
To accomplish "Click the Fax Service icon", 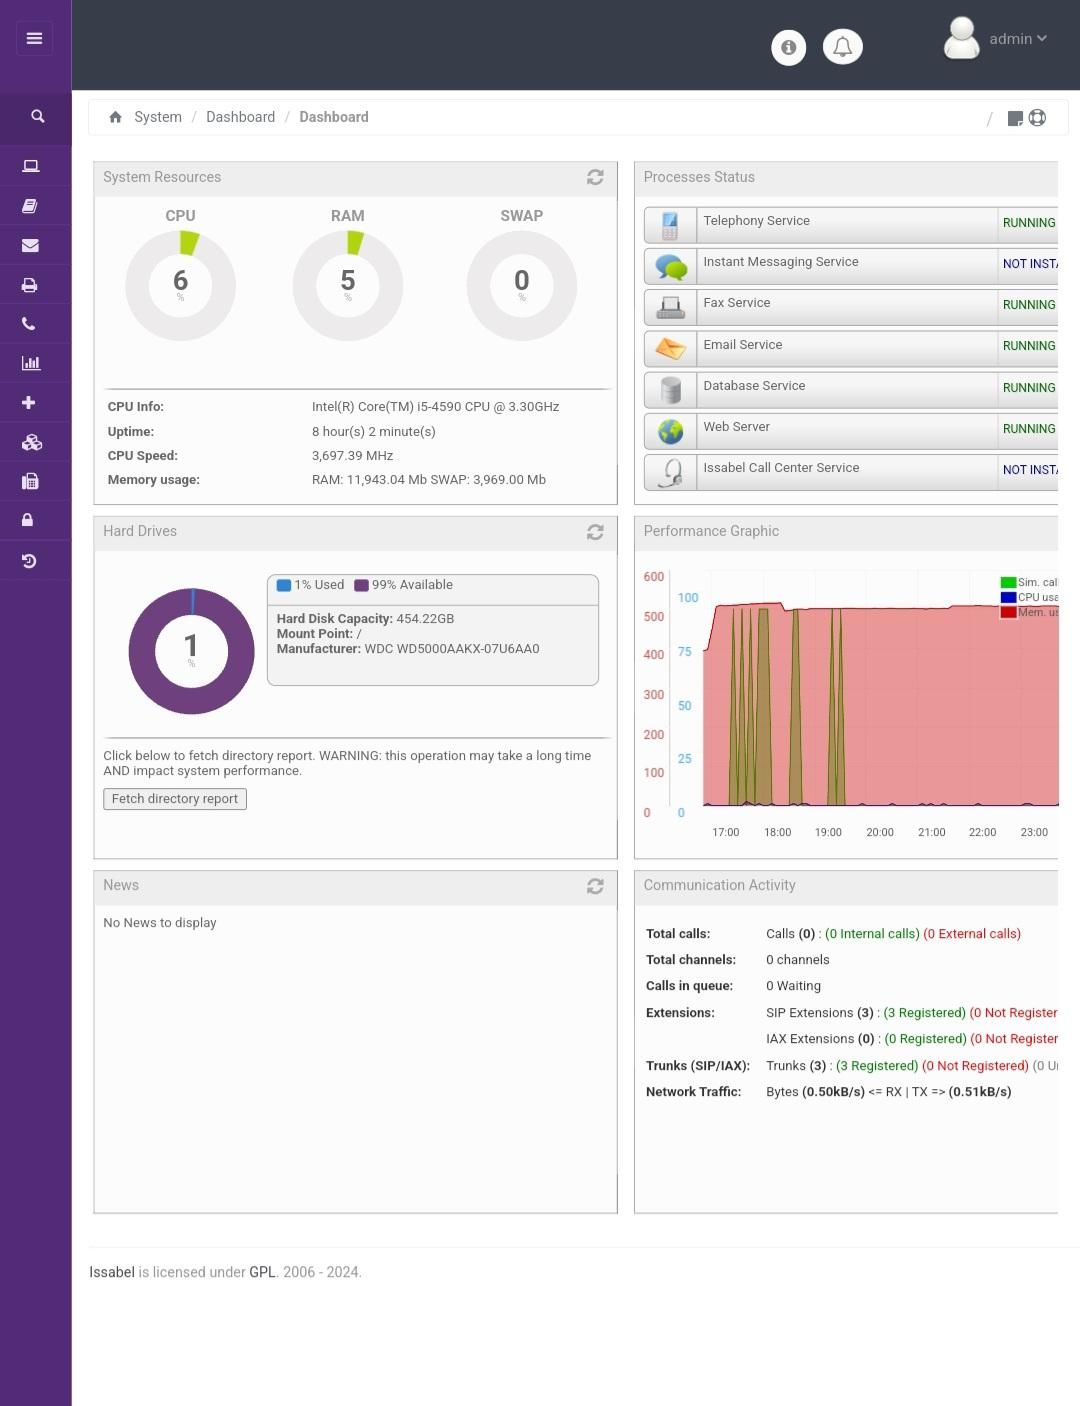I will (670, 308).
